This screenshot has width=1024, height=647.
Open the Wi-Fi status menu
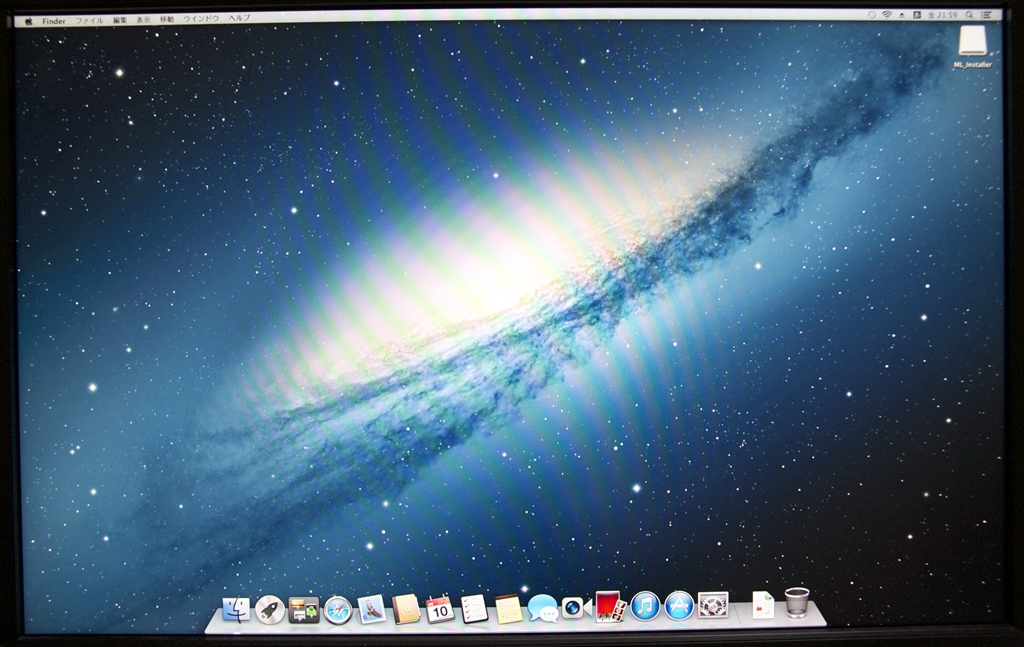pyautogui.click(x=887, y=15)
